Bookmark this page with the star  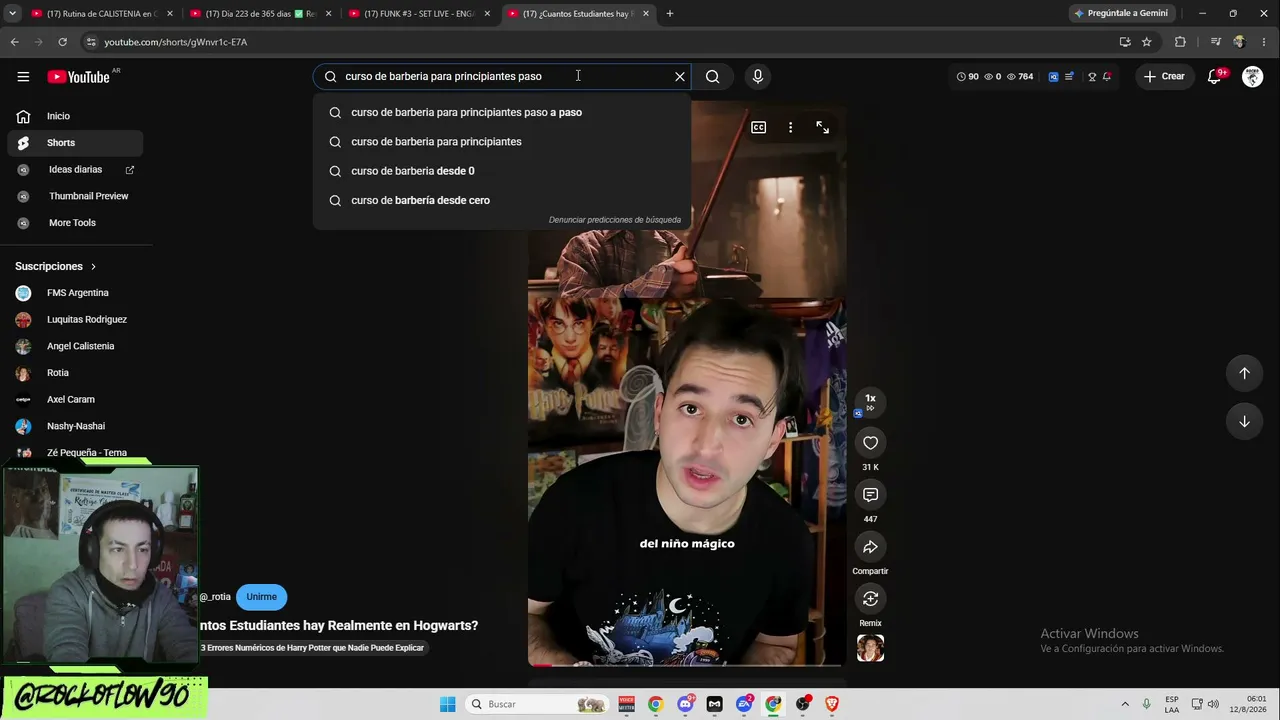(1147, 42)
